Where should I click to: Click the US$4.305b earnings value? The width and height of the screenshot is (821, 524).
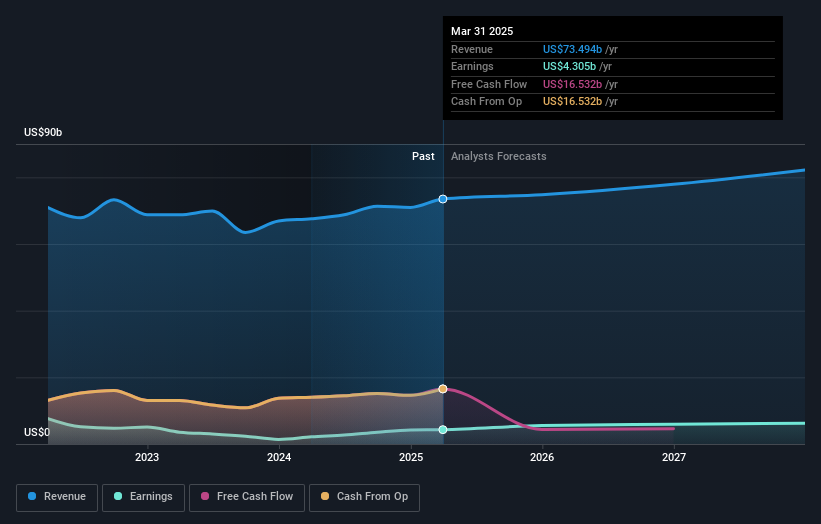(569, 66)
